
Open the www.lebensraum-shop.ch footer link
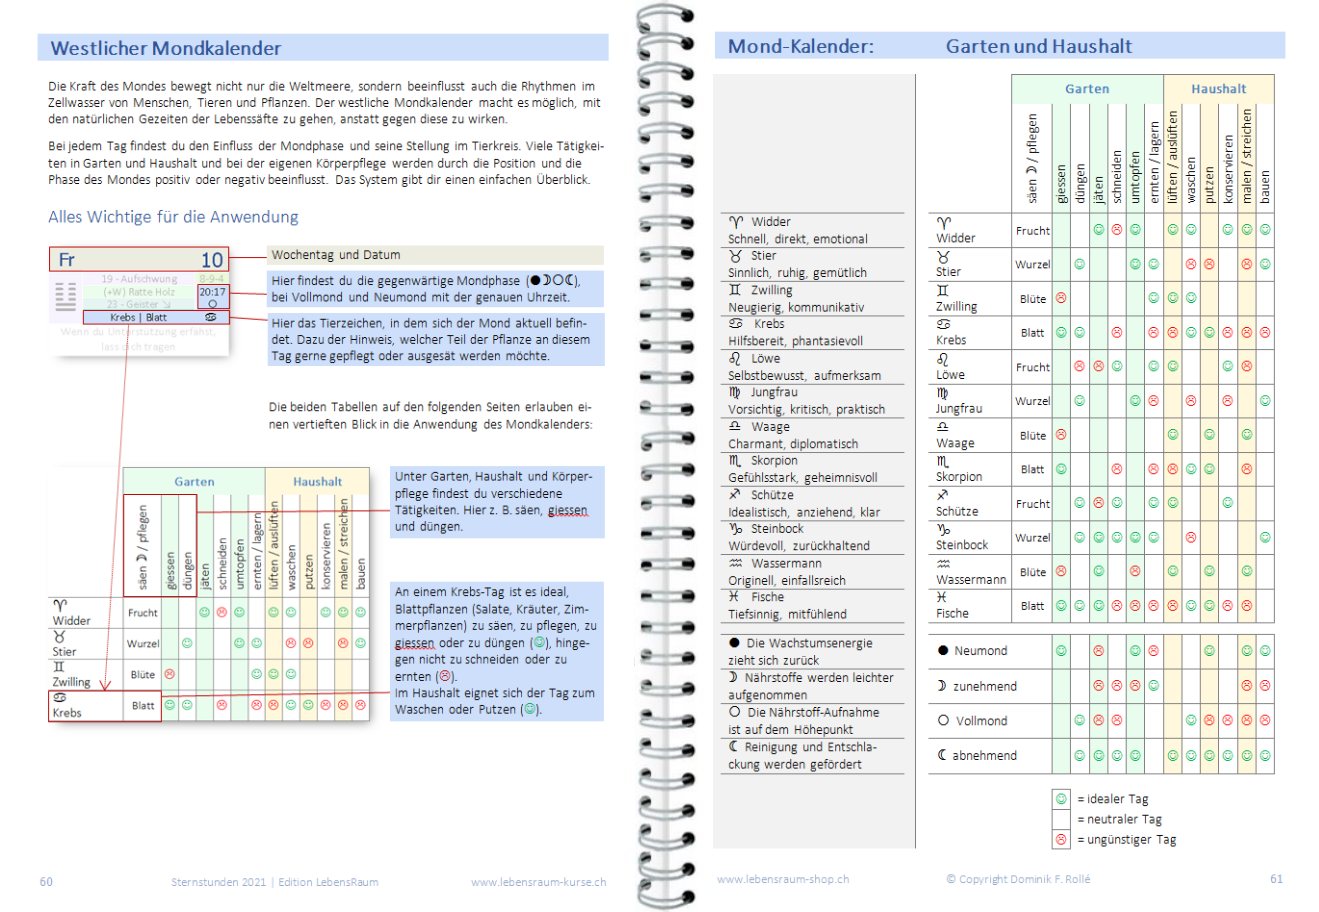pyautogui.click(x=783, y=879)
